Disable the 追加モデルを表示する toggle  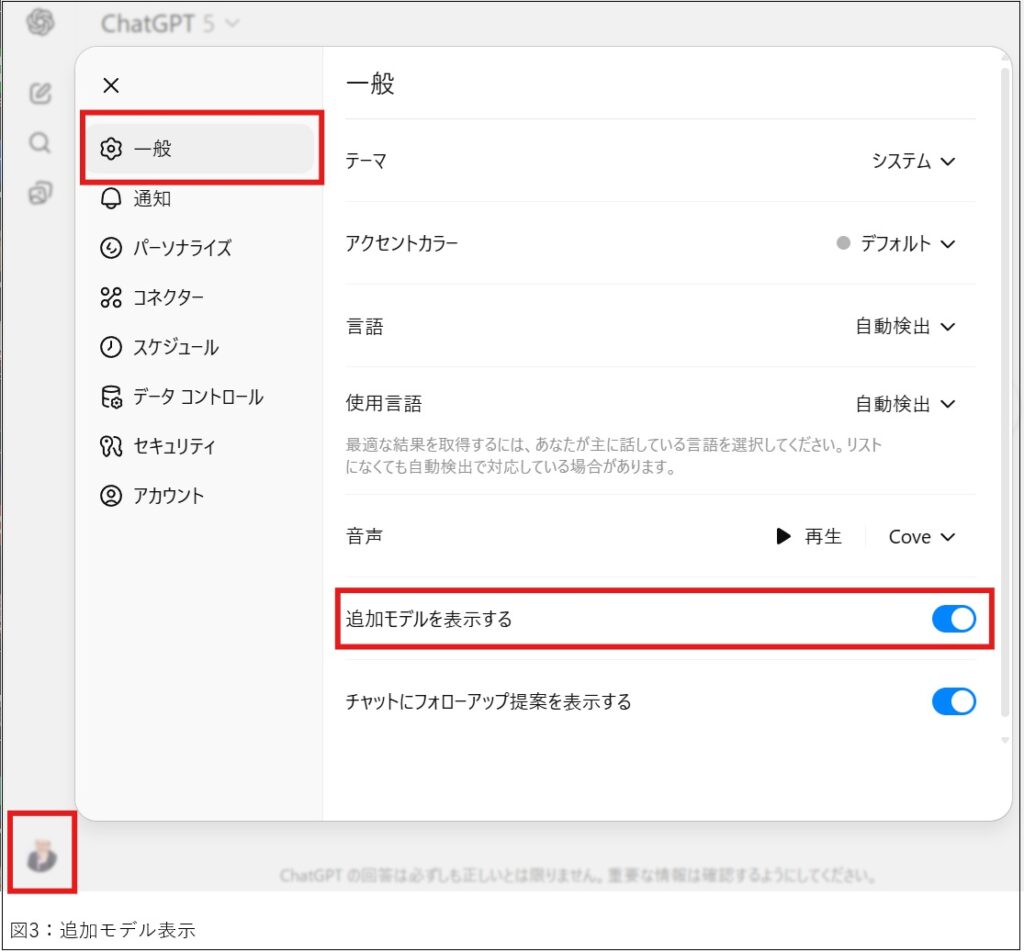[x=954, y=619]
